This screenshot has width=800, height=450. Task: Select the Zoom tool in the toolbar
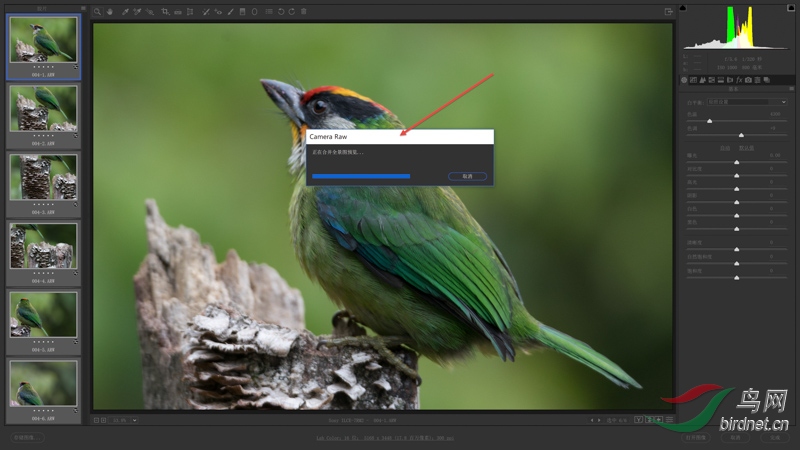click(x=98, y=12)
